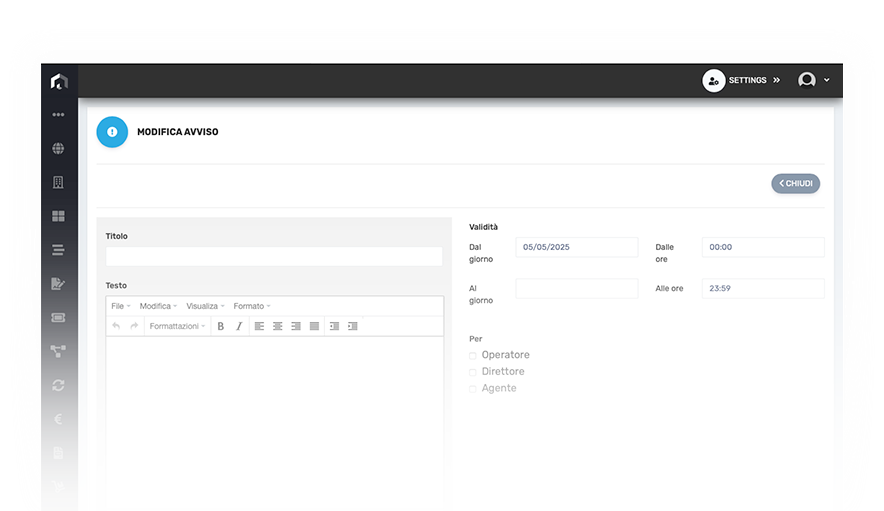
Task: Click the Settings user gear icon
Action: [714, 81]
